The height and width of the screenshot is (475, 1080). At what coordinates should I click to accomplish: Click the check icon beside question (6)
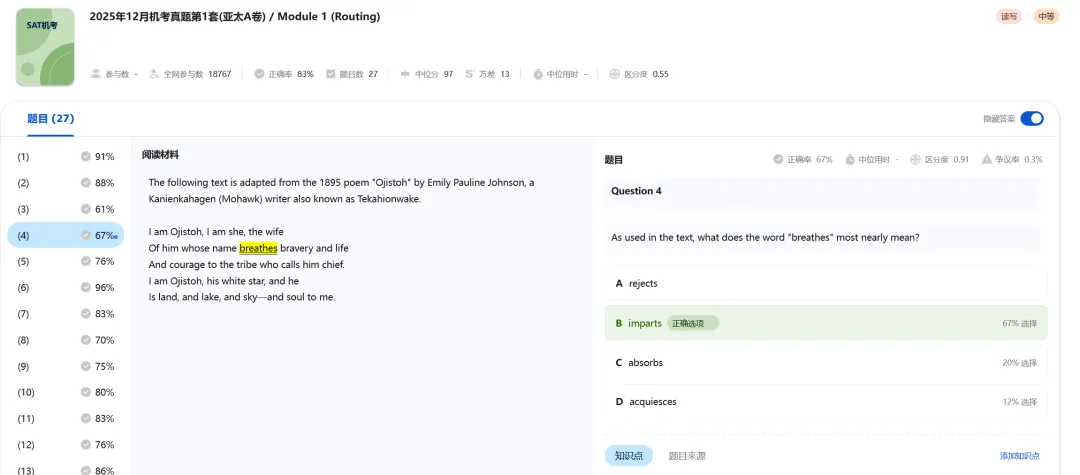coord(86,287)
